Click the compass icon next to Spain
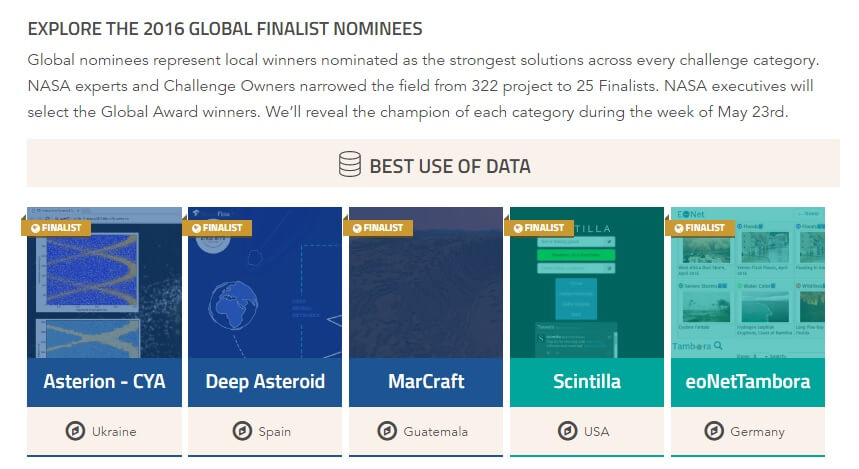This screenshot has width=859, height=469. tap(241, 431)
